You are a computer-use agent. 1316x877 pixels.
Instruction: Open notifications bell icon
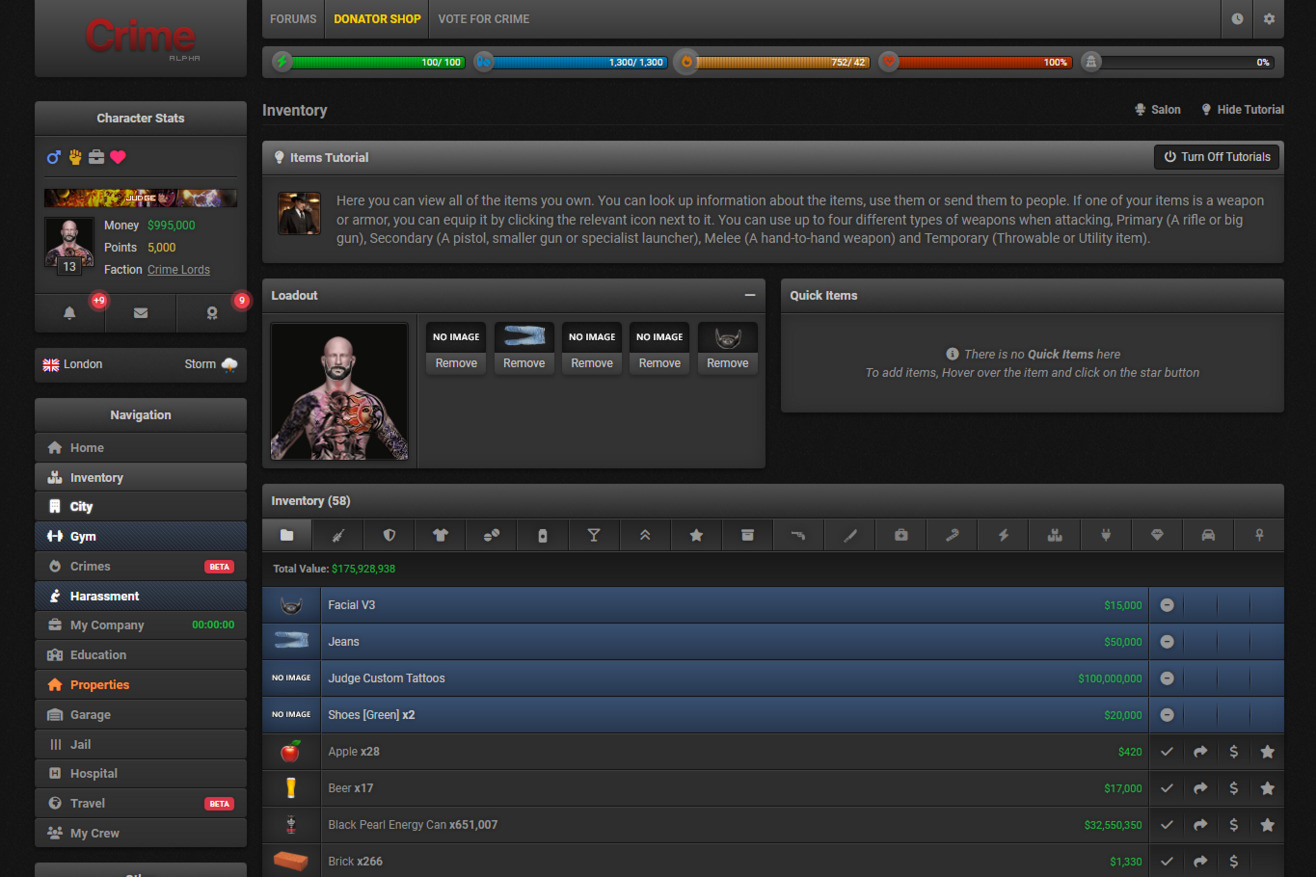(70, 313)
